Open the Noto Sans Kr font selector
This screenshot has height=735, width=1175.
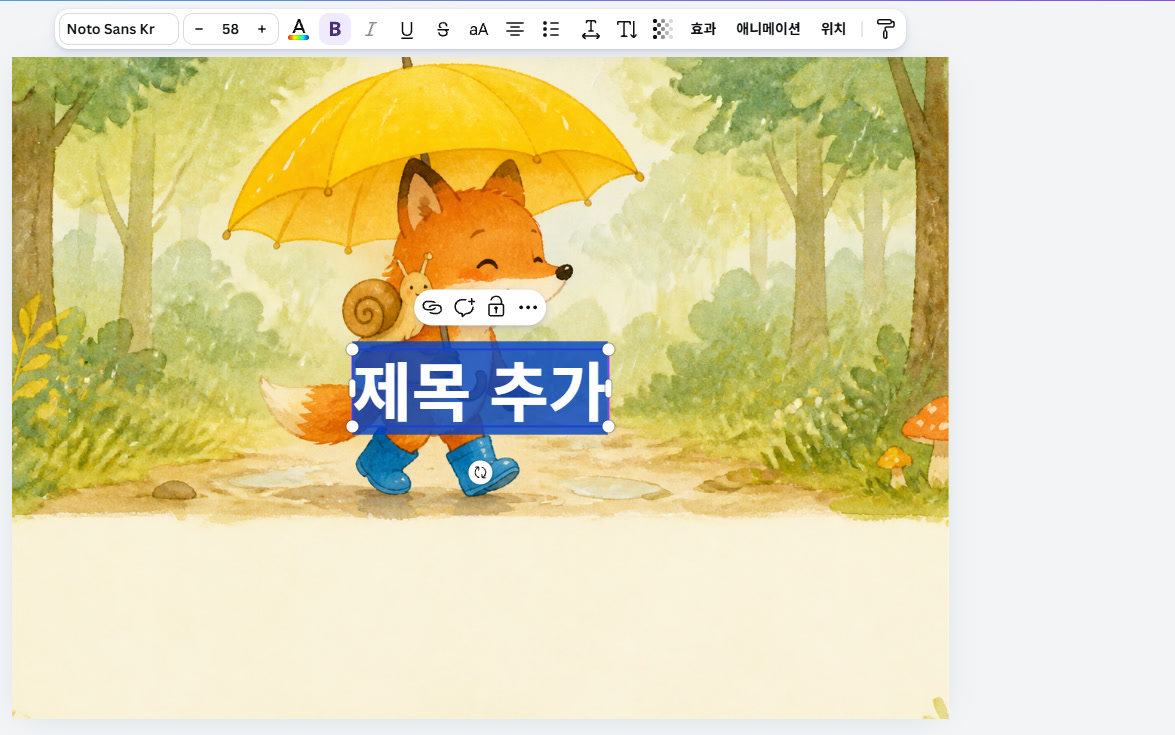coord(118,29)
